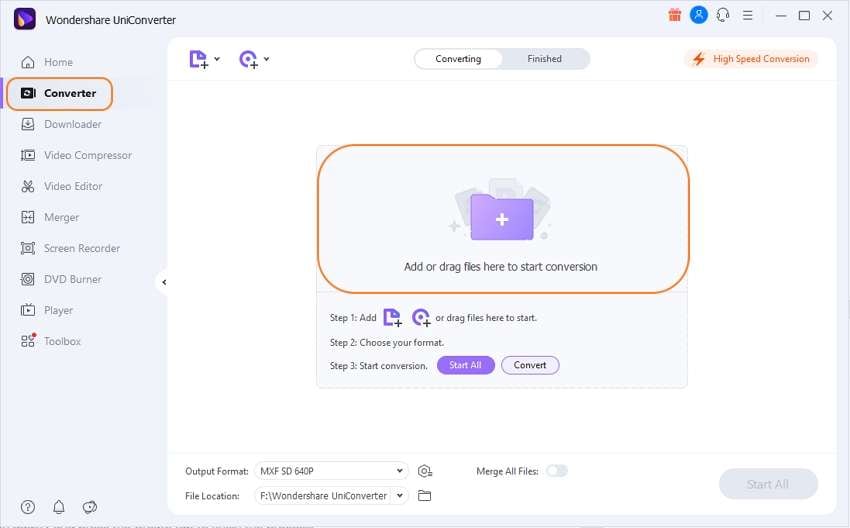This screenshot has height=528, width=850.
Task: Click the Add Files icon in top toolbar
Action: [198, 59]
